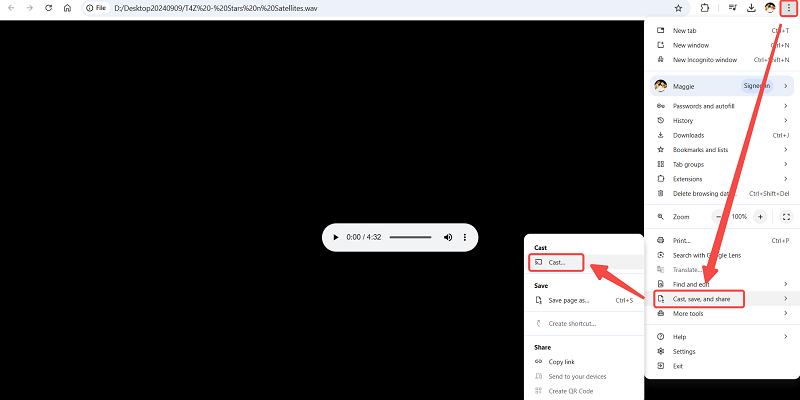
Task: Select Search with Google Lens
Action: (722, 255)
